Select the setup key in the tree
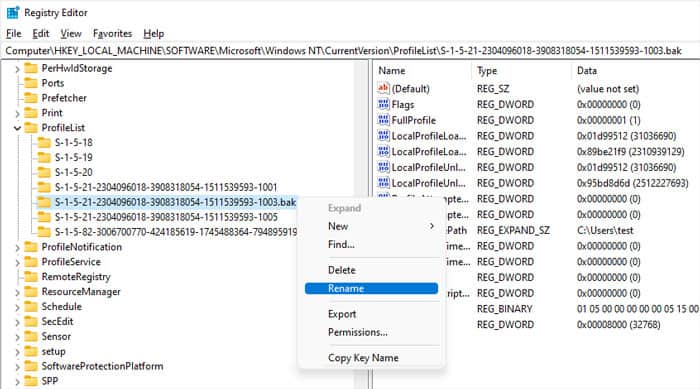700x389 pixels. [54, 351]
